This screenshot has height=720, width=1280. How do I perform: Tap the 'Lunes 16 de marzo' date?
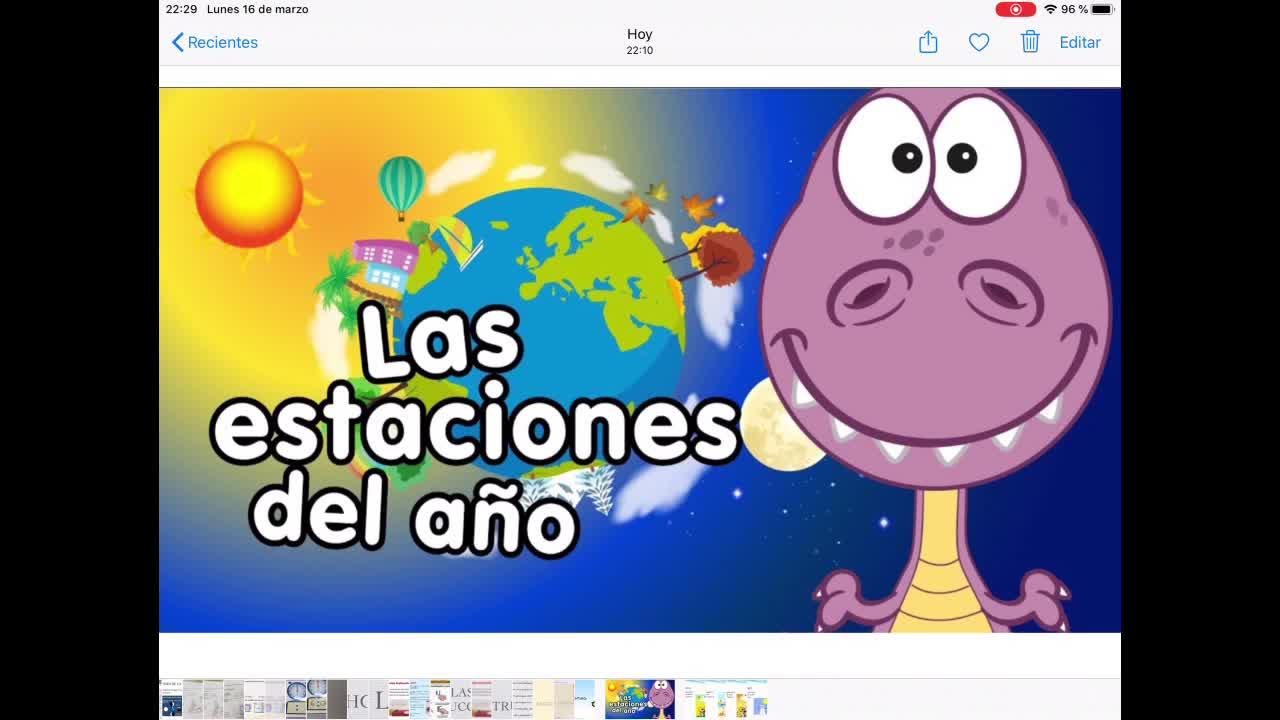257,9
